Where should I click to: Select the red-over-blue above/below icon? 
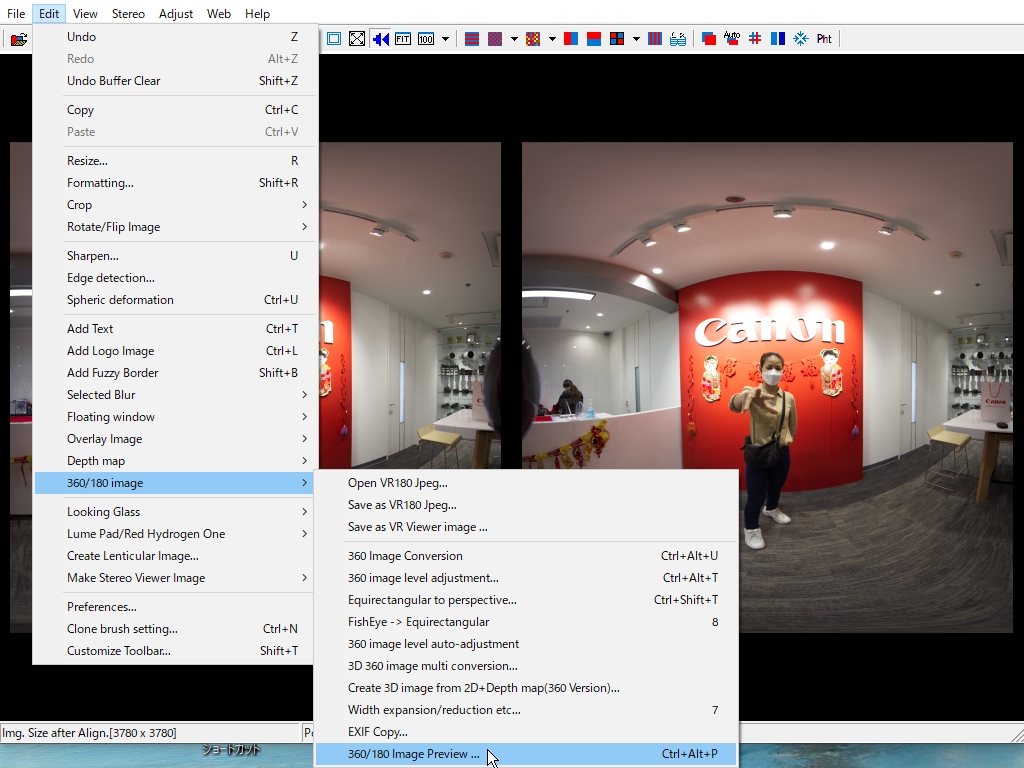(x=594, y=39)
